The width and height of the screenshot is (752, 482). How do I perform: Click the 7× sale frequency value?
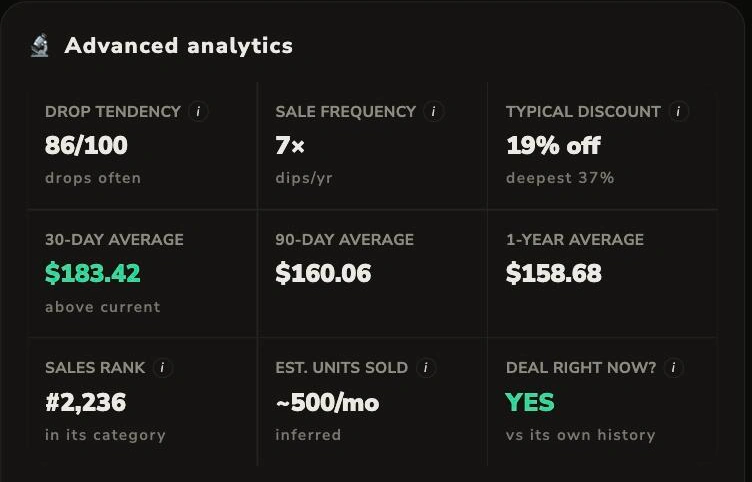click(290, 145)
